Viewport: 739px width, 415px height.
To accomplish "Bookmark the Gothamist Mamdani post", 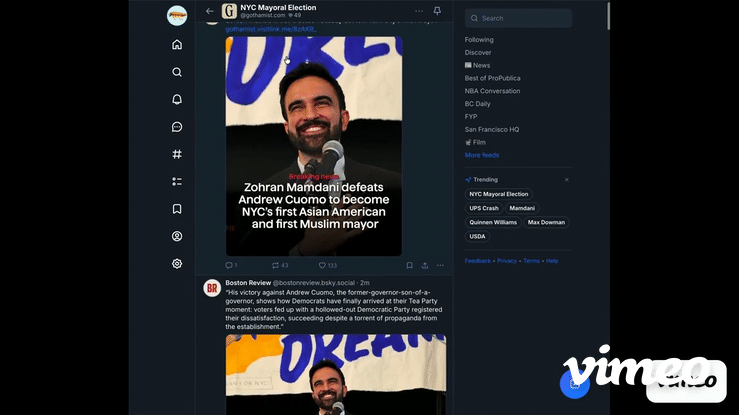I will pos(409,266).
